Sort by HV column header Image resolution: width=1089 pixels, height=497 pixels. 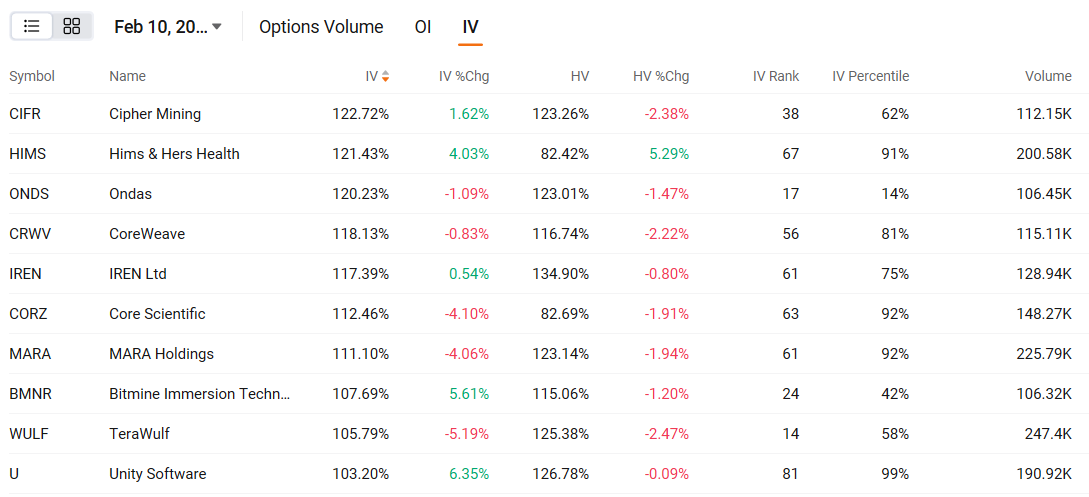click(579, 76)
